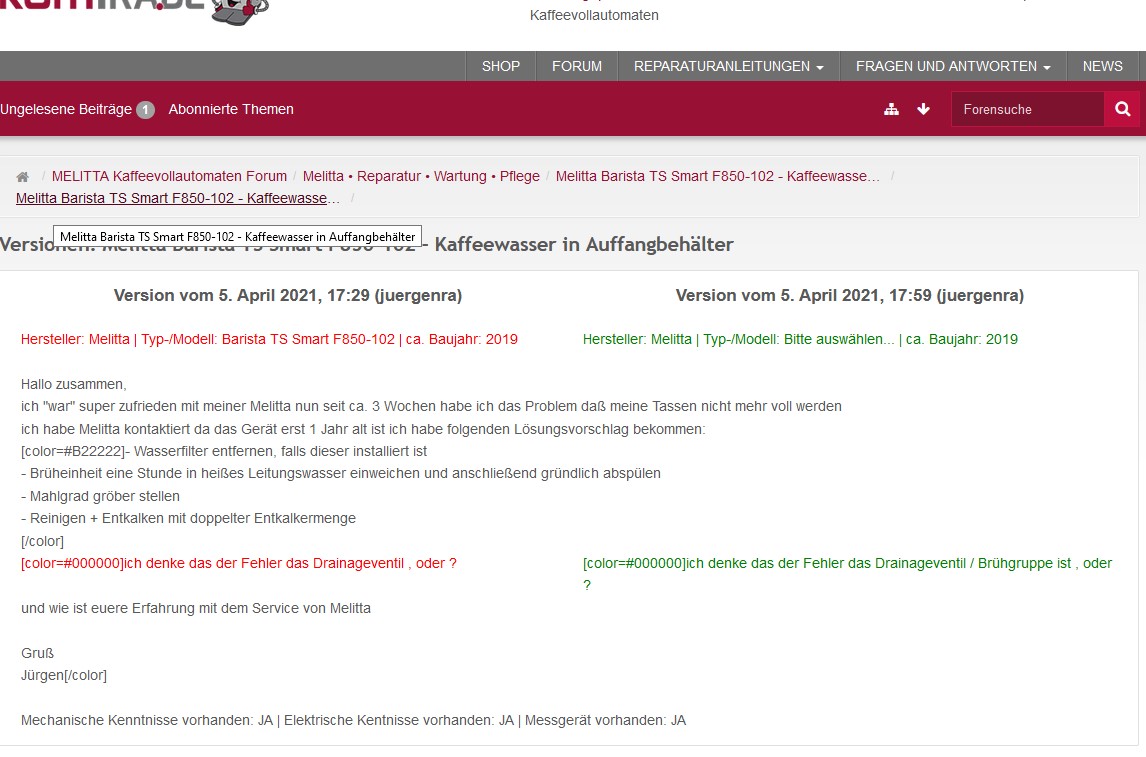Expand the REPARATURANLEITUNGEN dropdown
Viewport: 1146px width, 757px height.
(729, 66)
